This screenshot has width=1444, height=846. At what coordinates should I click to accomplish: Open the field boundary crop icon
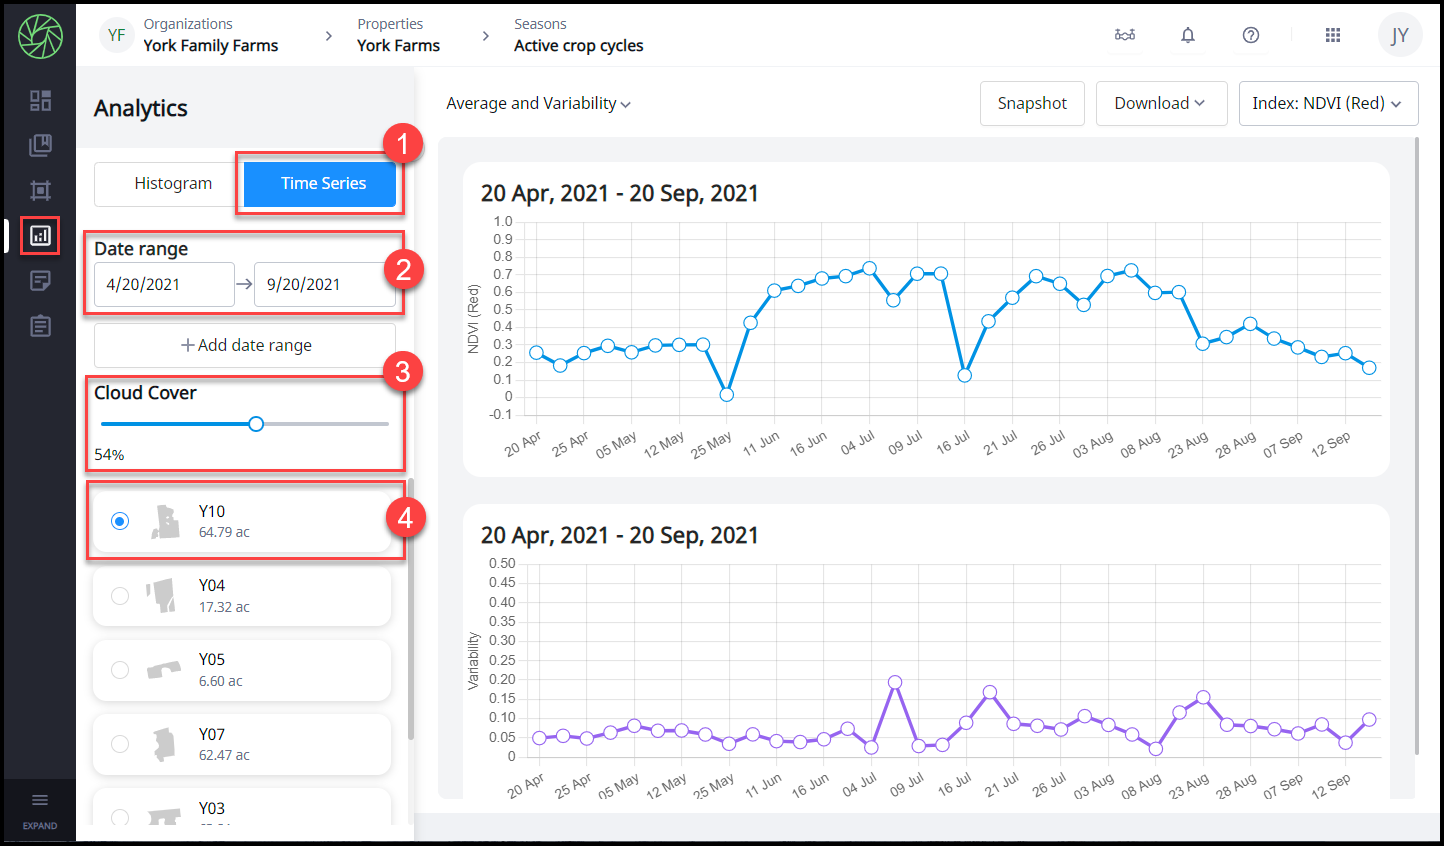[40, 190]
